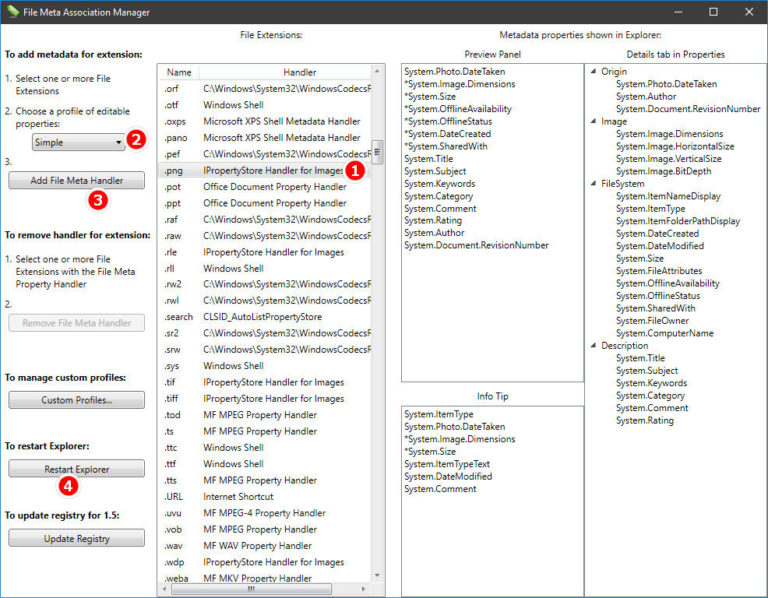Click the Custom Profiles button
The width and height of the screenshot is (768, 598).
(x=76, y=400)
